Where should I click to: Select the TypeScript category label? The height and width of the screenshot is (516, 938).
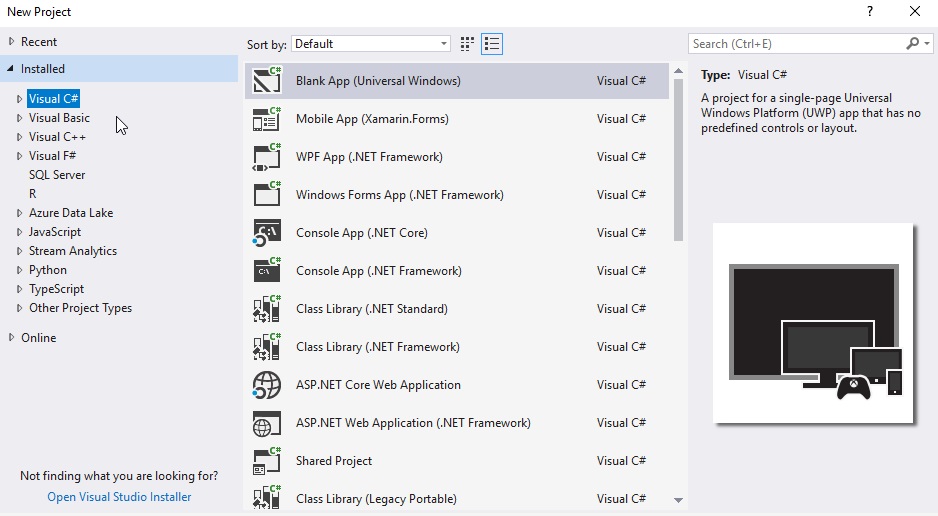[56, 289]
